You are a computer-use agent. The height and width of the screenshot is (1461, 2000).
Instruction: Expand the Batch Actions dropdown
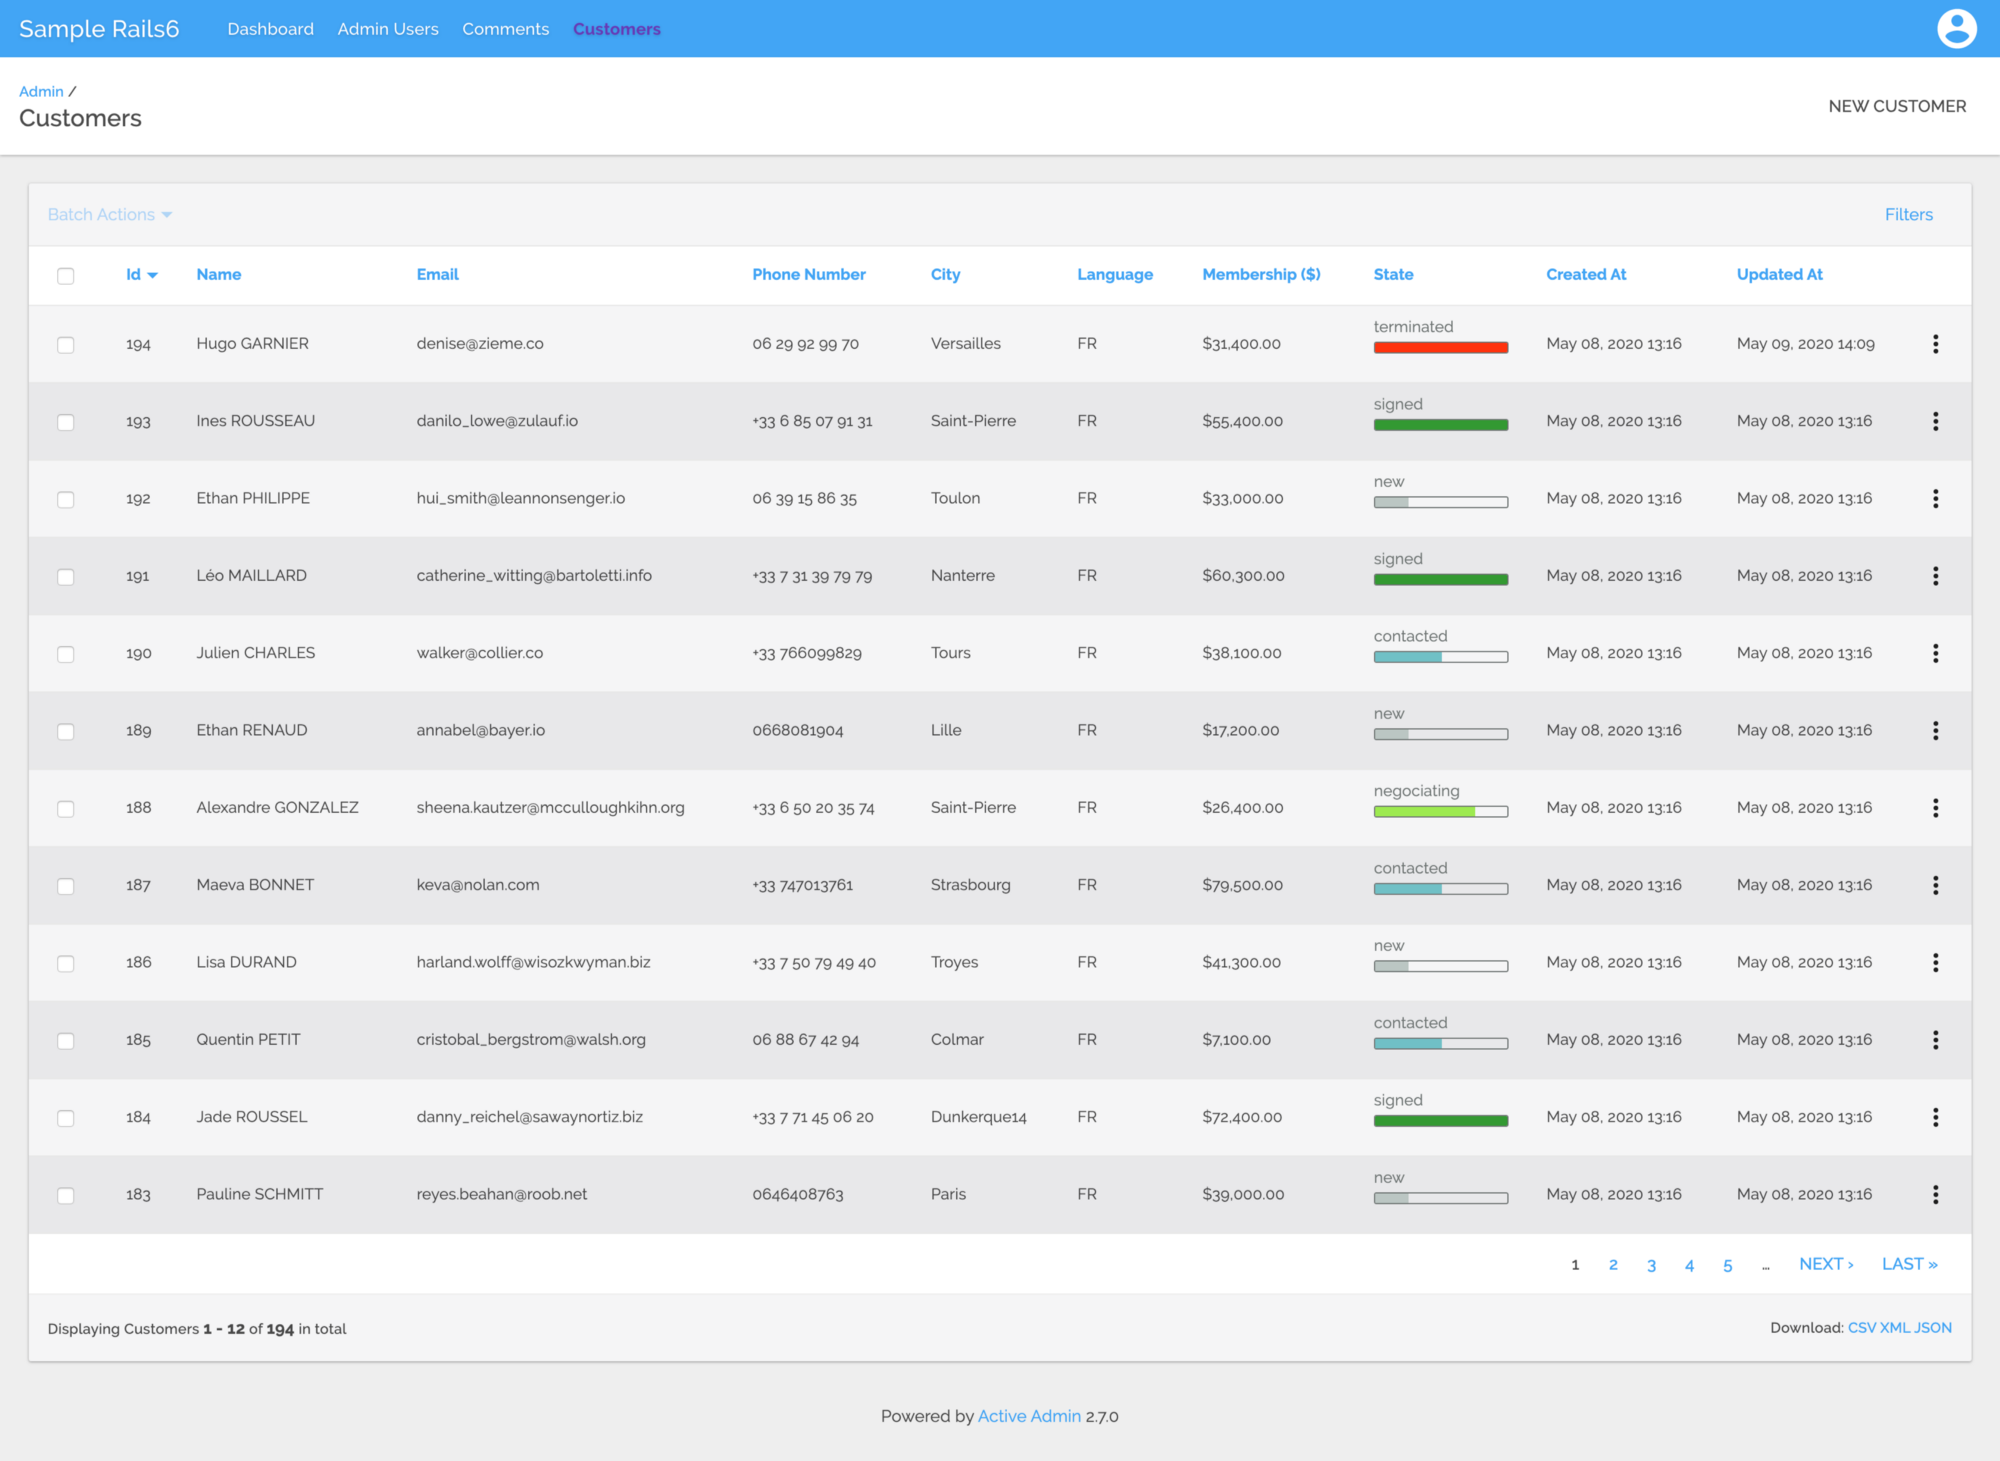[110, 215]
